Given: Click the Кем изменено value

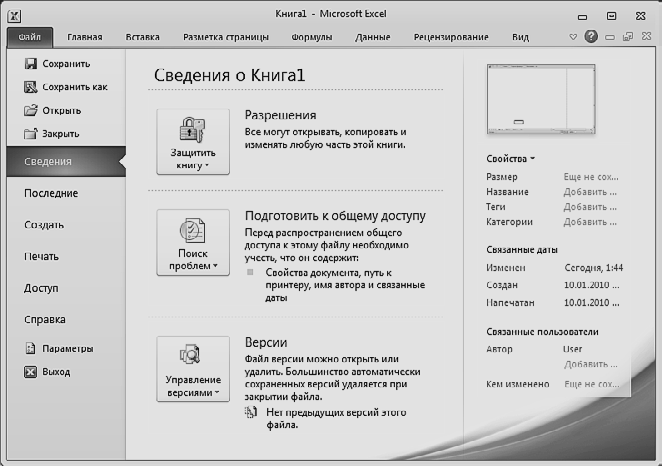Looking at the screenshot, I should click(591, 384).
